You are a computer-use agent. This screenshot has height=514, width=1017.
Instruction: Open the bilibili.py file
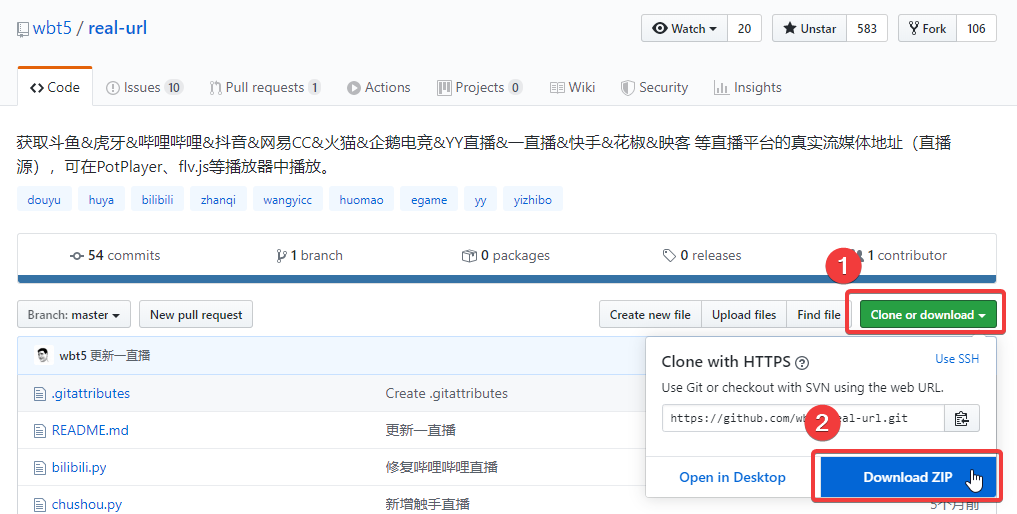click(79, 467)
